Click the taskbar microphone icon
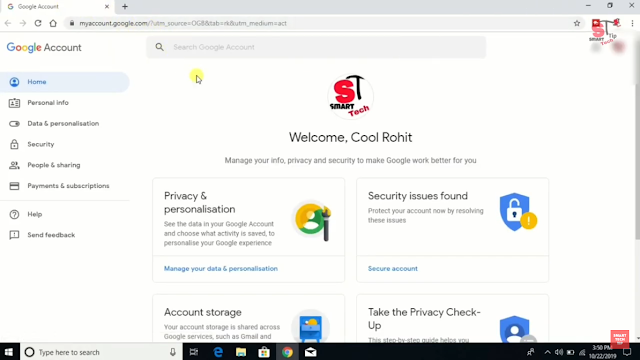 tap(173, 352)
